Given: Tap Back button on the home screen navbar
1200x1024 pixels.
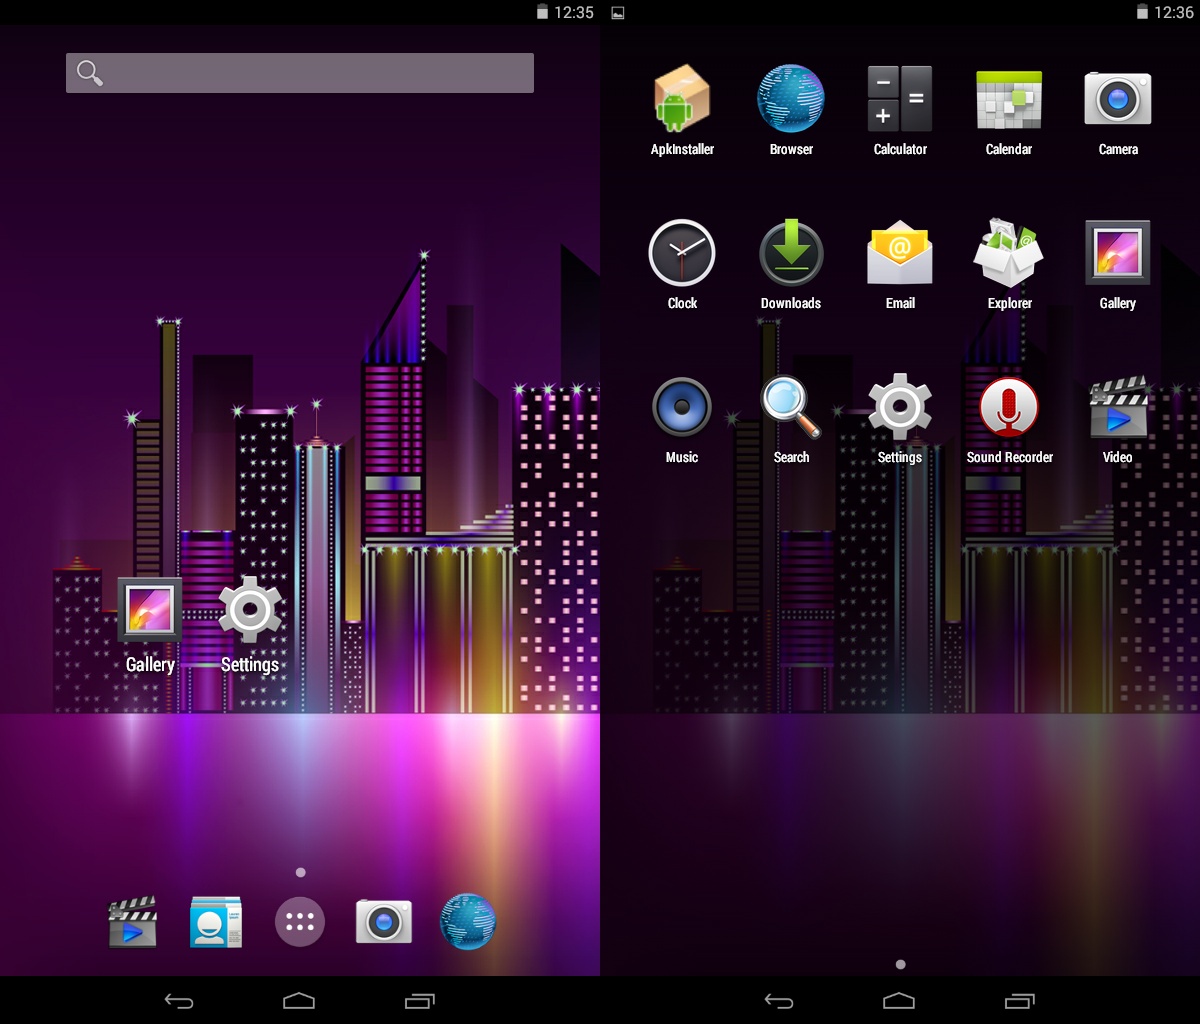Looking at the screenshot, I should coord(179,1000).
